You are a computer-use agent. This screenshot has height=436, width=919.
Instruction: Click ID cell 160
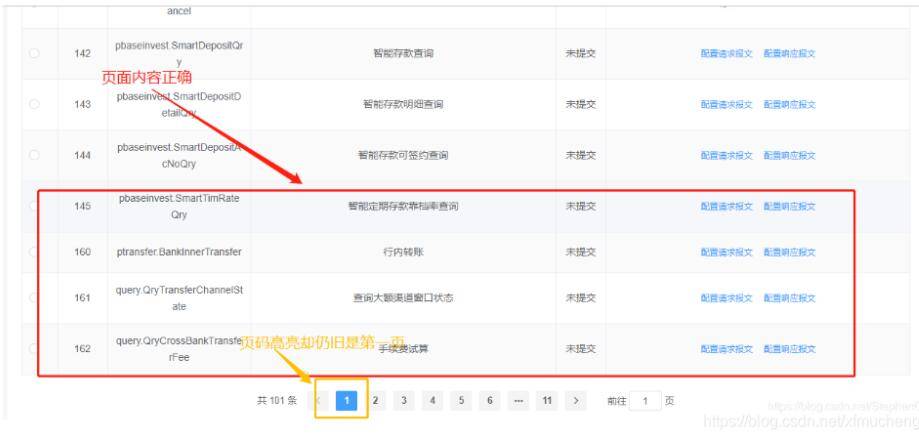tap(83, 252)
